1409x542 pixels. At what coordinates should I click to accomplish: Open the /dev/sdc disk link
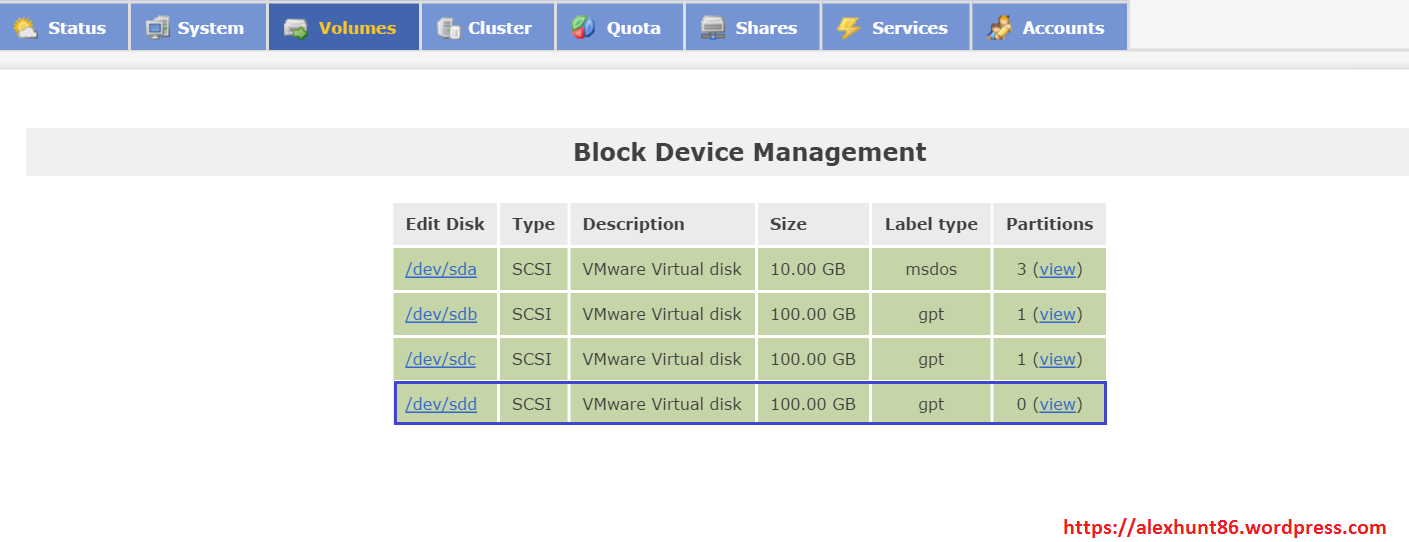click(441, 359)
